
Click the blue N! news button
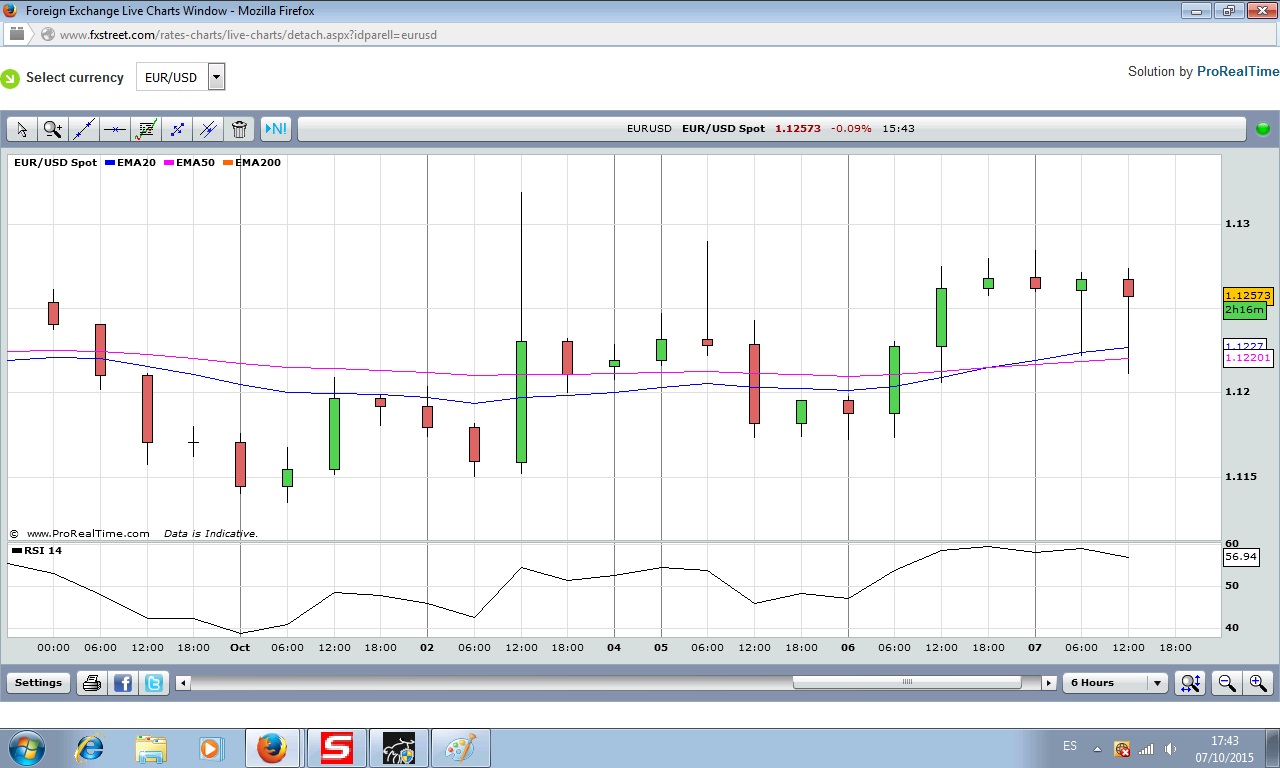click(275, 129)
